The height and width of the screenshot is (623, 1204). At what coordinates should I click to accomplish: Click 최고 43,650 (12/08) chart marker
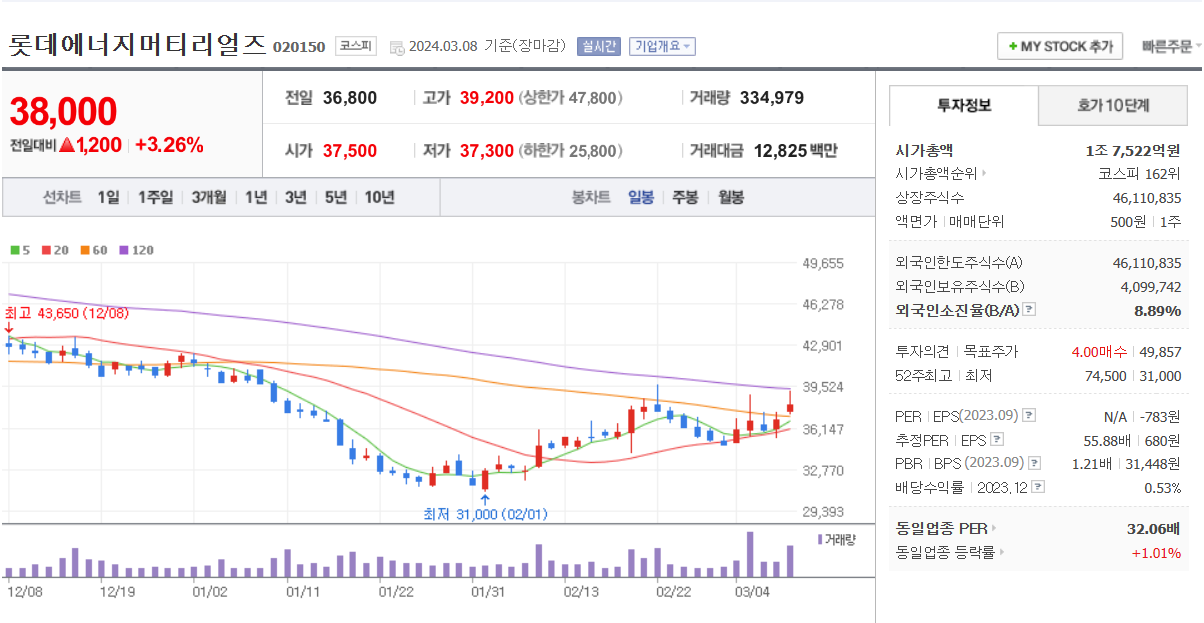click(68, 313)
